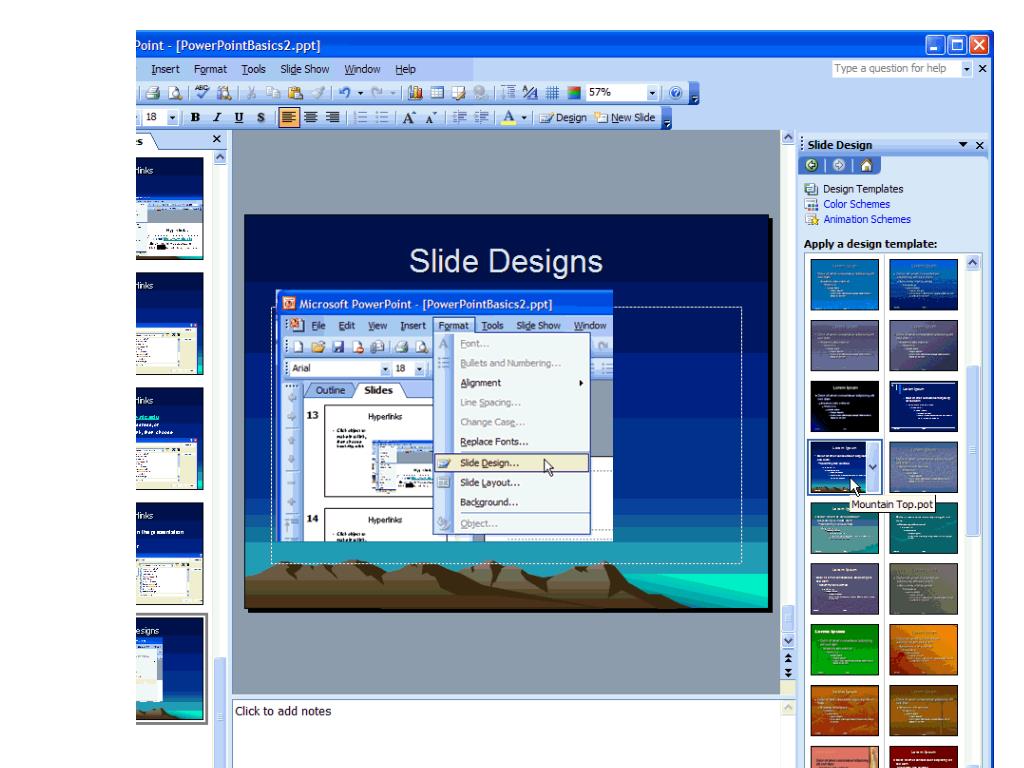Open the Color Schemes link
This screenshot has height=768, width=1024.
(856, 204)
